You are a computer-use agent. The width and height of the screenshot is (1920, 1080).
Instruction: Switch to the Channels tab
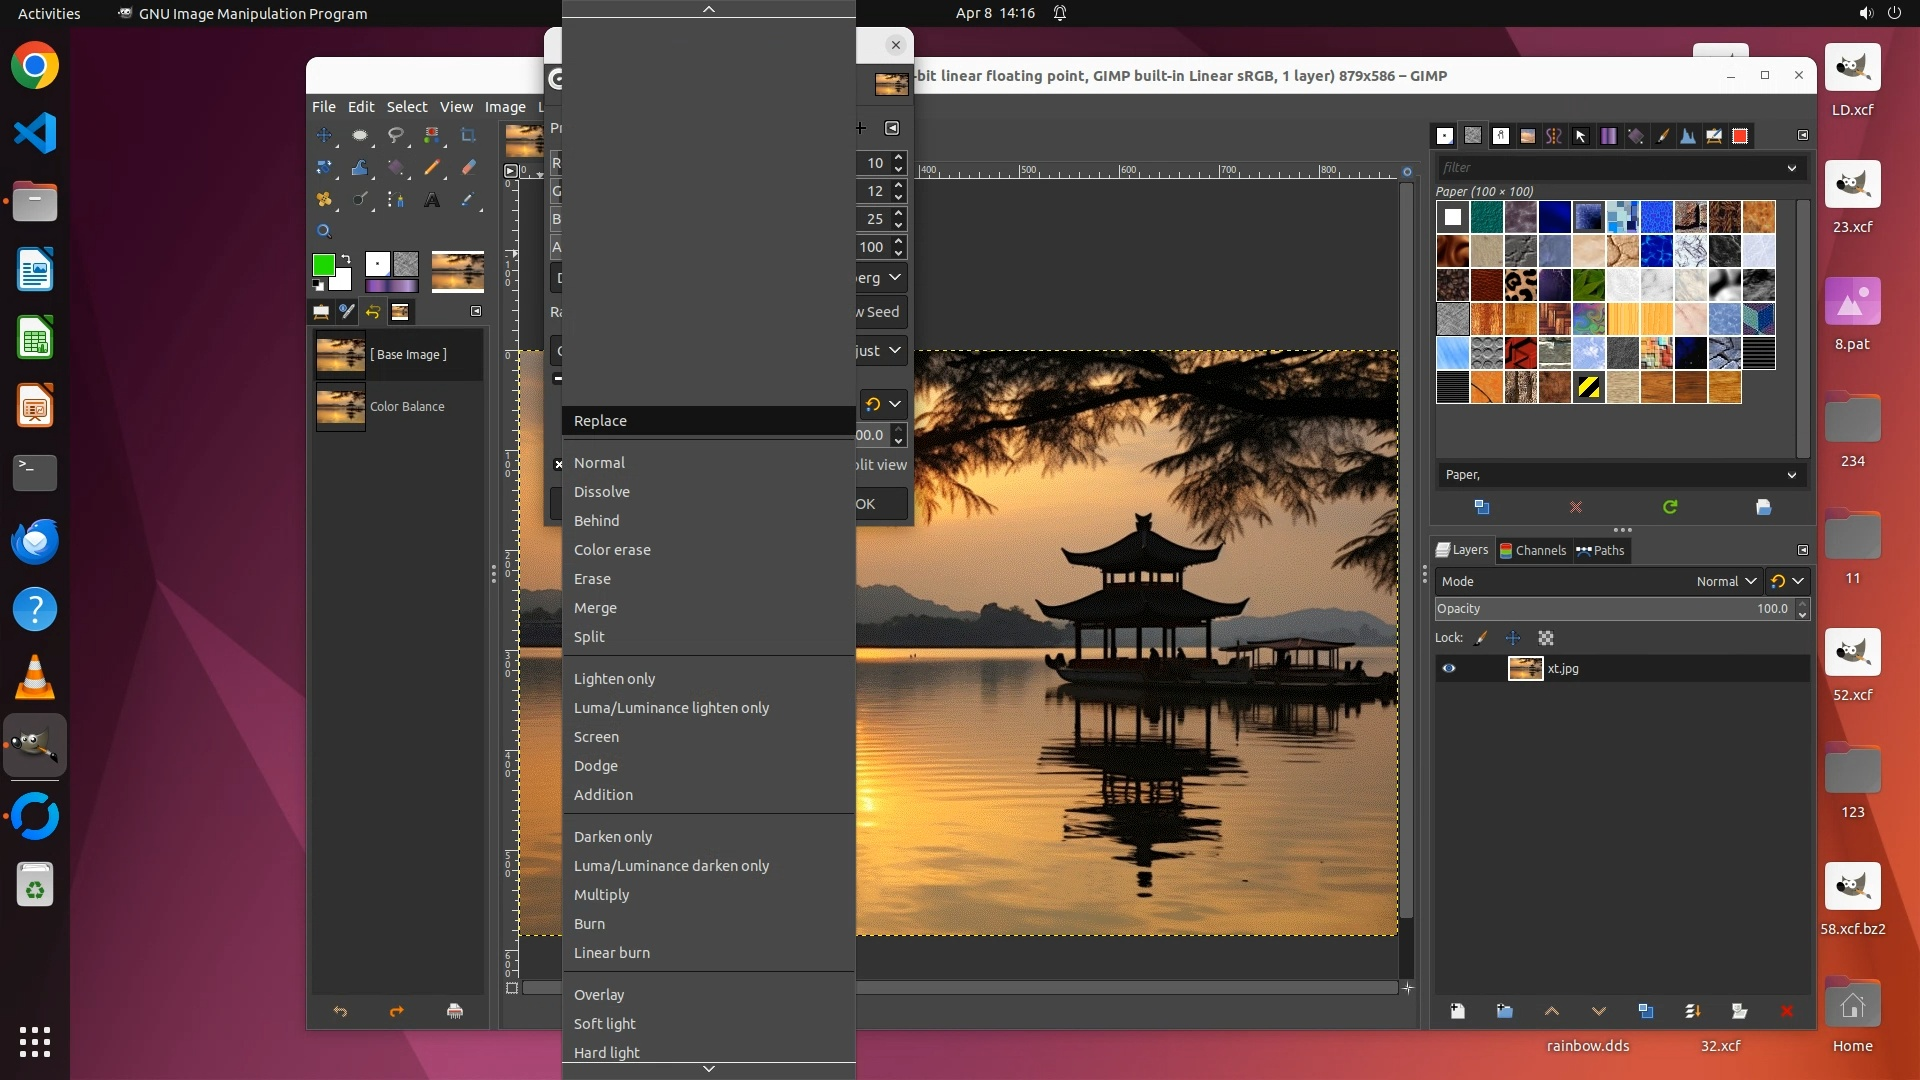click(x=1532, y=550)
